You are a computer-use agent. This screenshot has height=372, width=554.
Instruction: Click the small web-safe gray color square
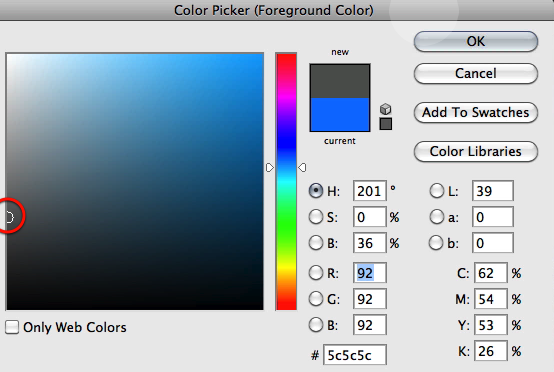point(385,124)
